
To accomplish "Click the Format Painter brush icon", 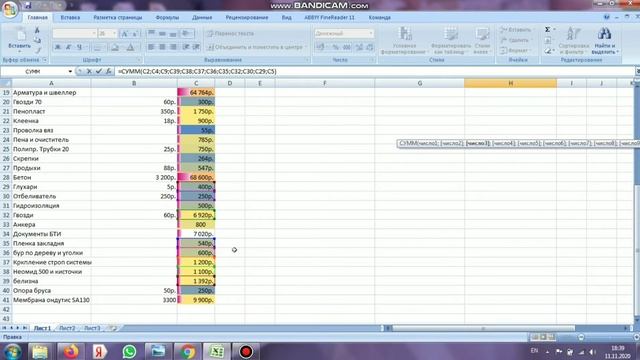I will click(x=37, y=50).
